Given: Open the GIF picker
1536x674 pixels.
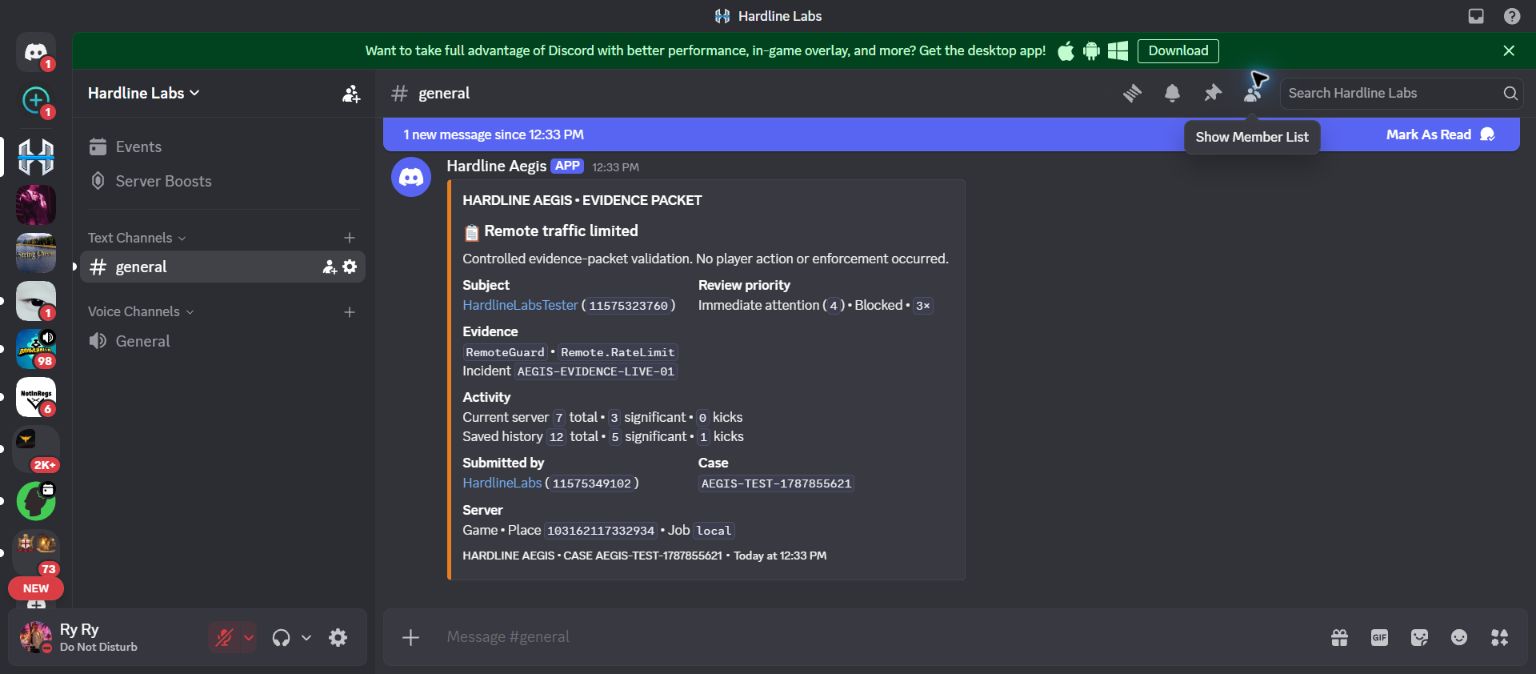Looking at the screenshot, I should point(1379,637).
